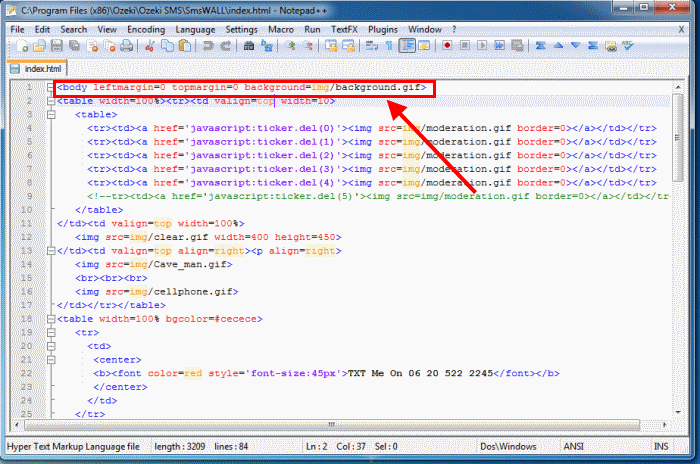Toggle Word Wrap in the toolbar

click(371, 46)
